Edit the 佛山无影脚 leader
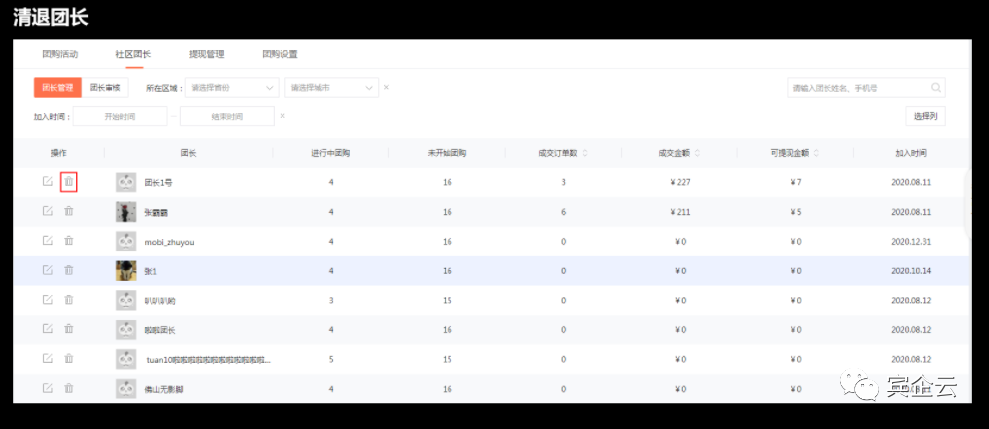989x429 pixels. 47,388
